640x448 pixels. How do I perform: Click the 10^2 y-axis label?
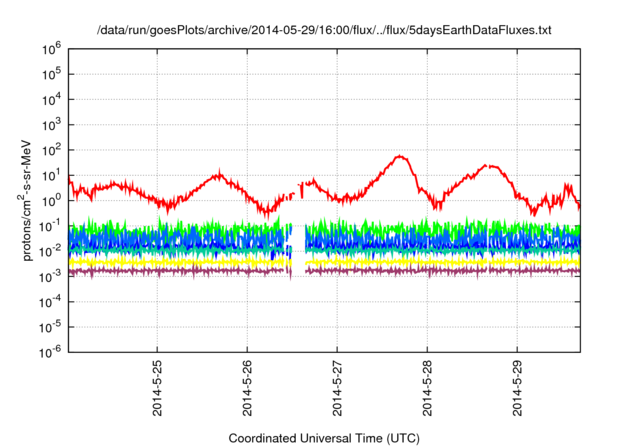pos(51,151)
